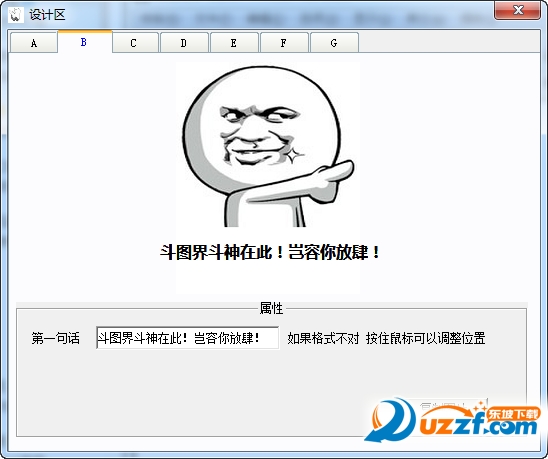
Task: Select the active tab B
Action: coord(85,42)
